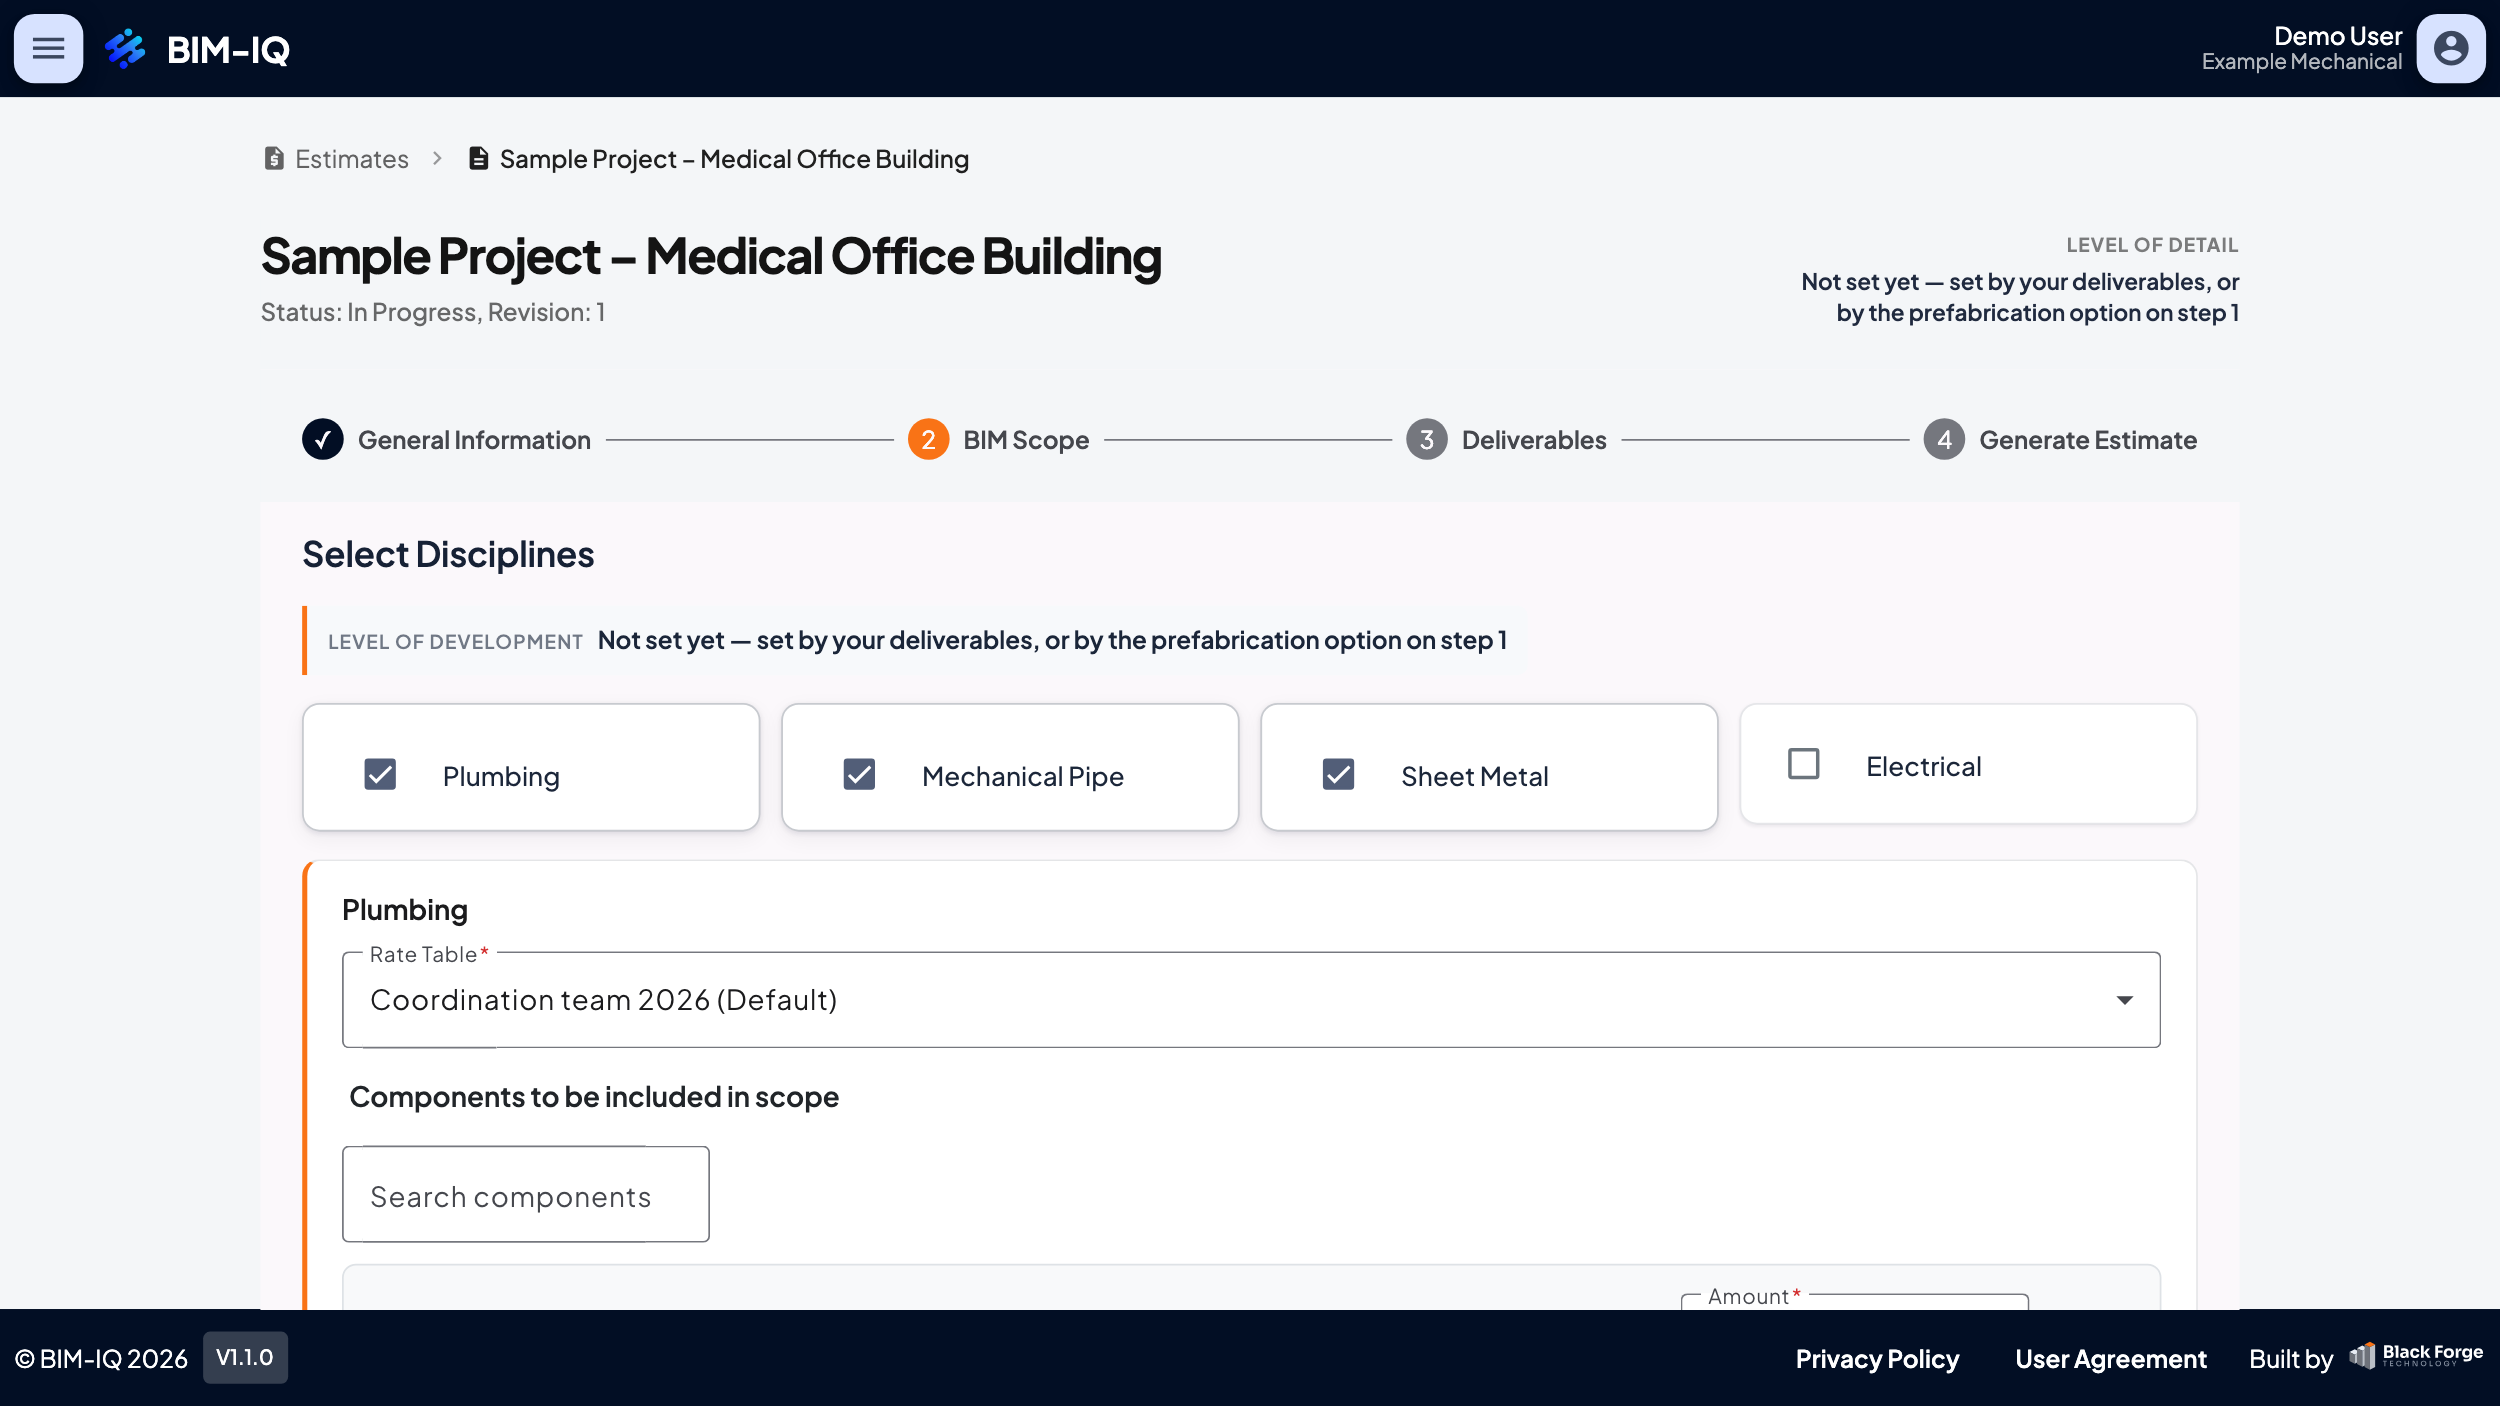Enable the Electrical discipline checkbox

[x=1803, y=765]
